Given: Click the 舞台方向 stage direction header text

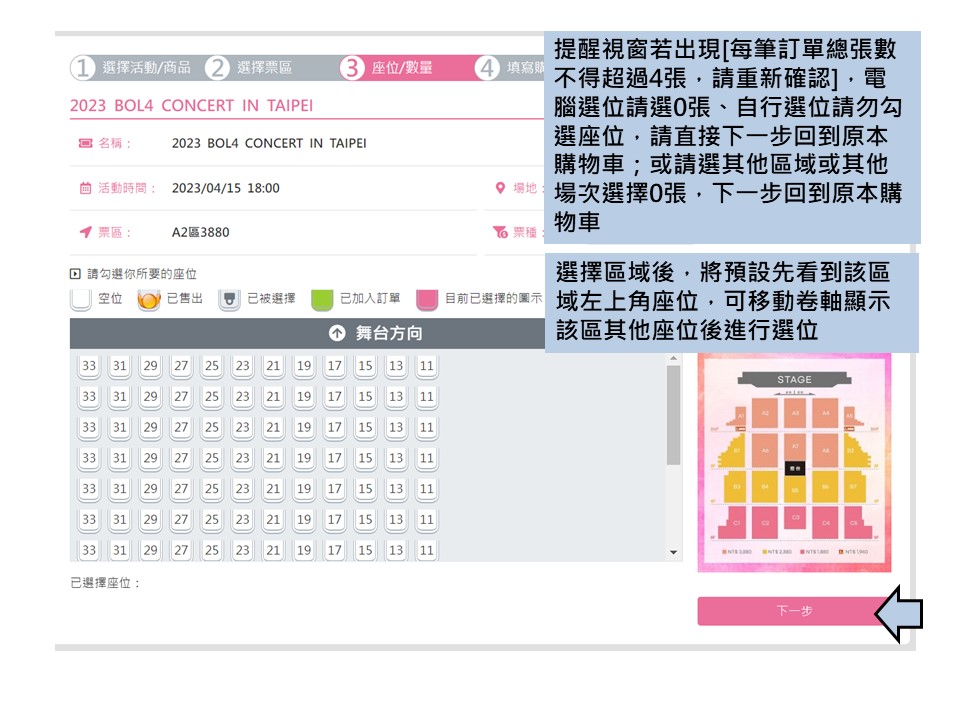Looking at the screenshot, I should tap(389, 333).
